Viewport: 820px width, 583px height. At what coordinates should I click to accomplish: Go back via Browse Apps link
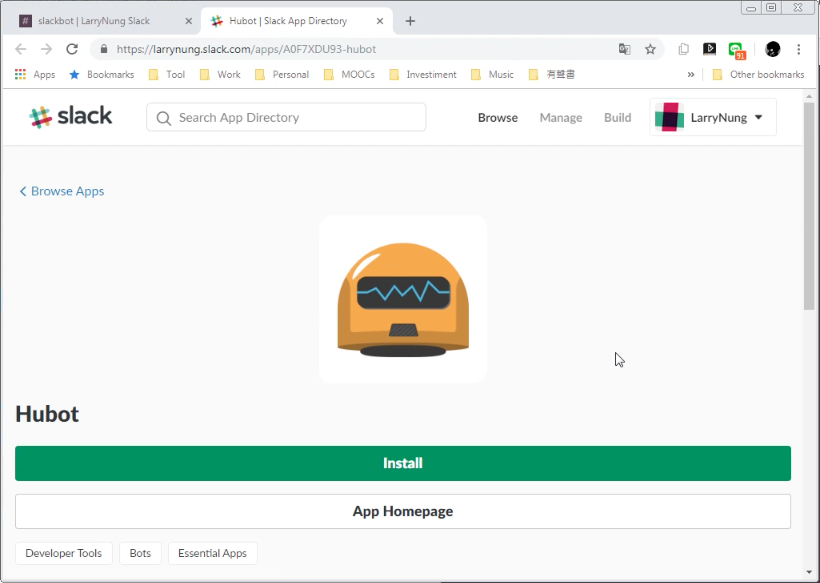(x=62, y=191)
